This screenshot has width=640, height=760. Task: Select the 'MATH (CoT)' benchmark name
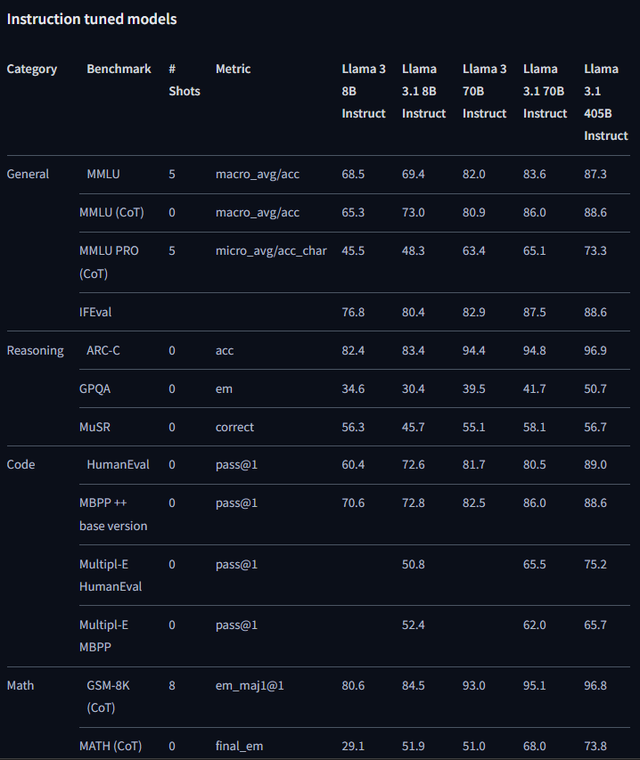click(111, 746)
